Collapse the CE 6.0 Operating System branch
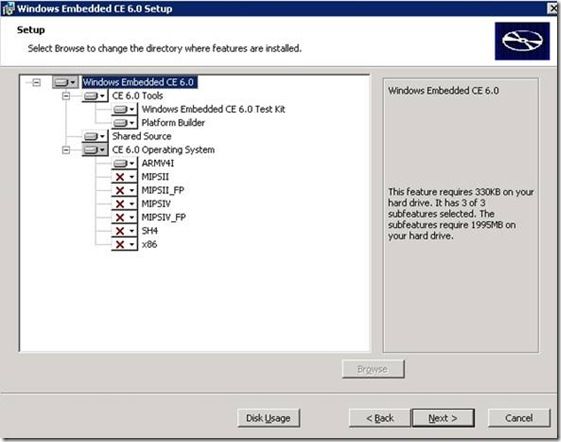 click(x=66, y=150)
